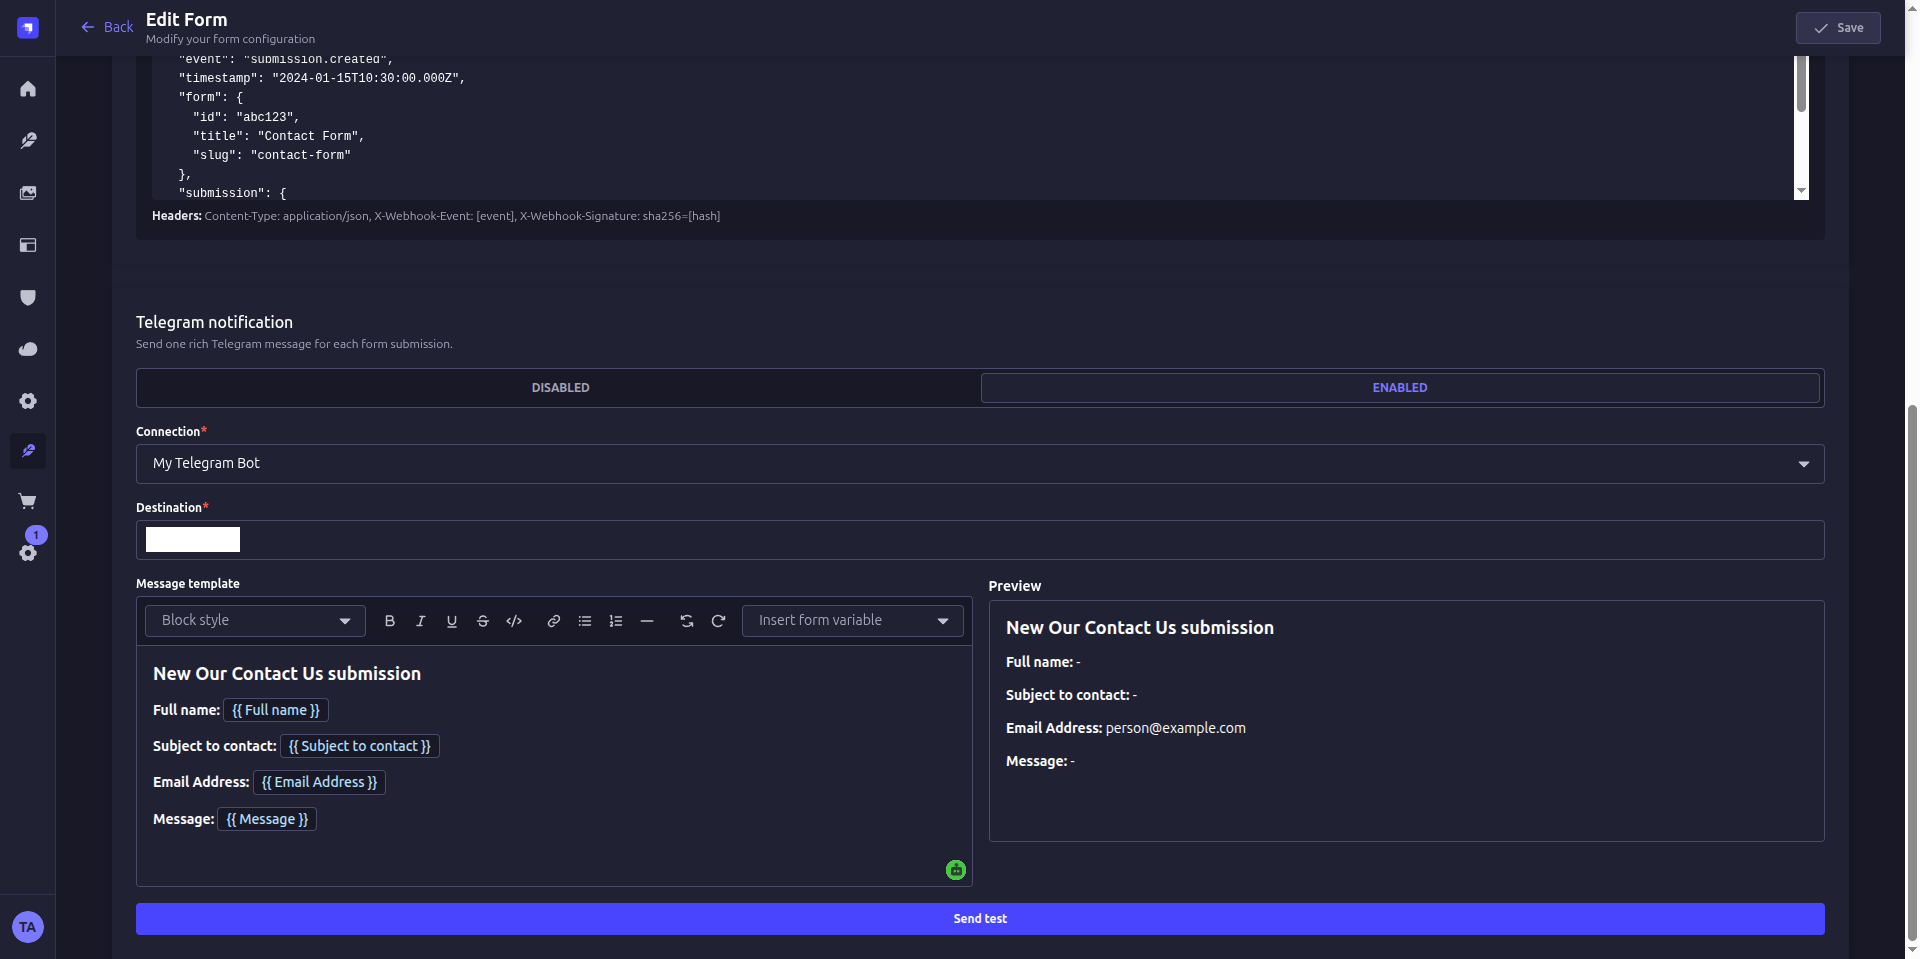The height and width of the screenshot is (959, 1920).
Task: Open the cloud sidebar icon
Action: click(x=28, y=349)
